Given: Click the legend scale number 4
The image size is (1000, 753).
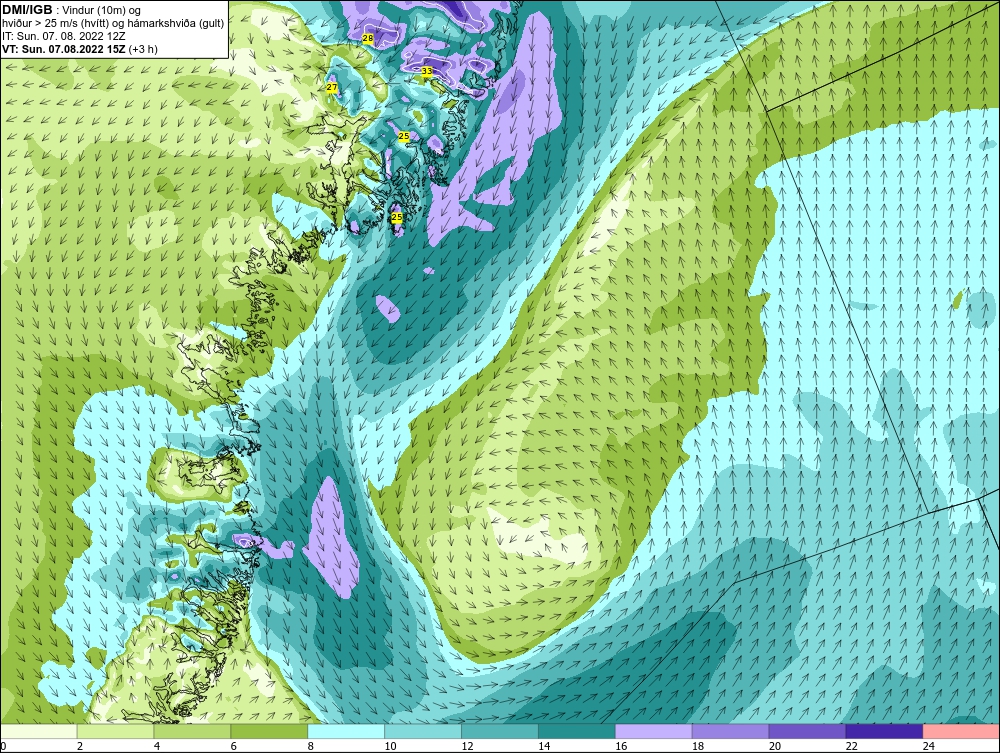Looking at the screenshot, I should coord(157,746).
